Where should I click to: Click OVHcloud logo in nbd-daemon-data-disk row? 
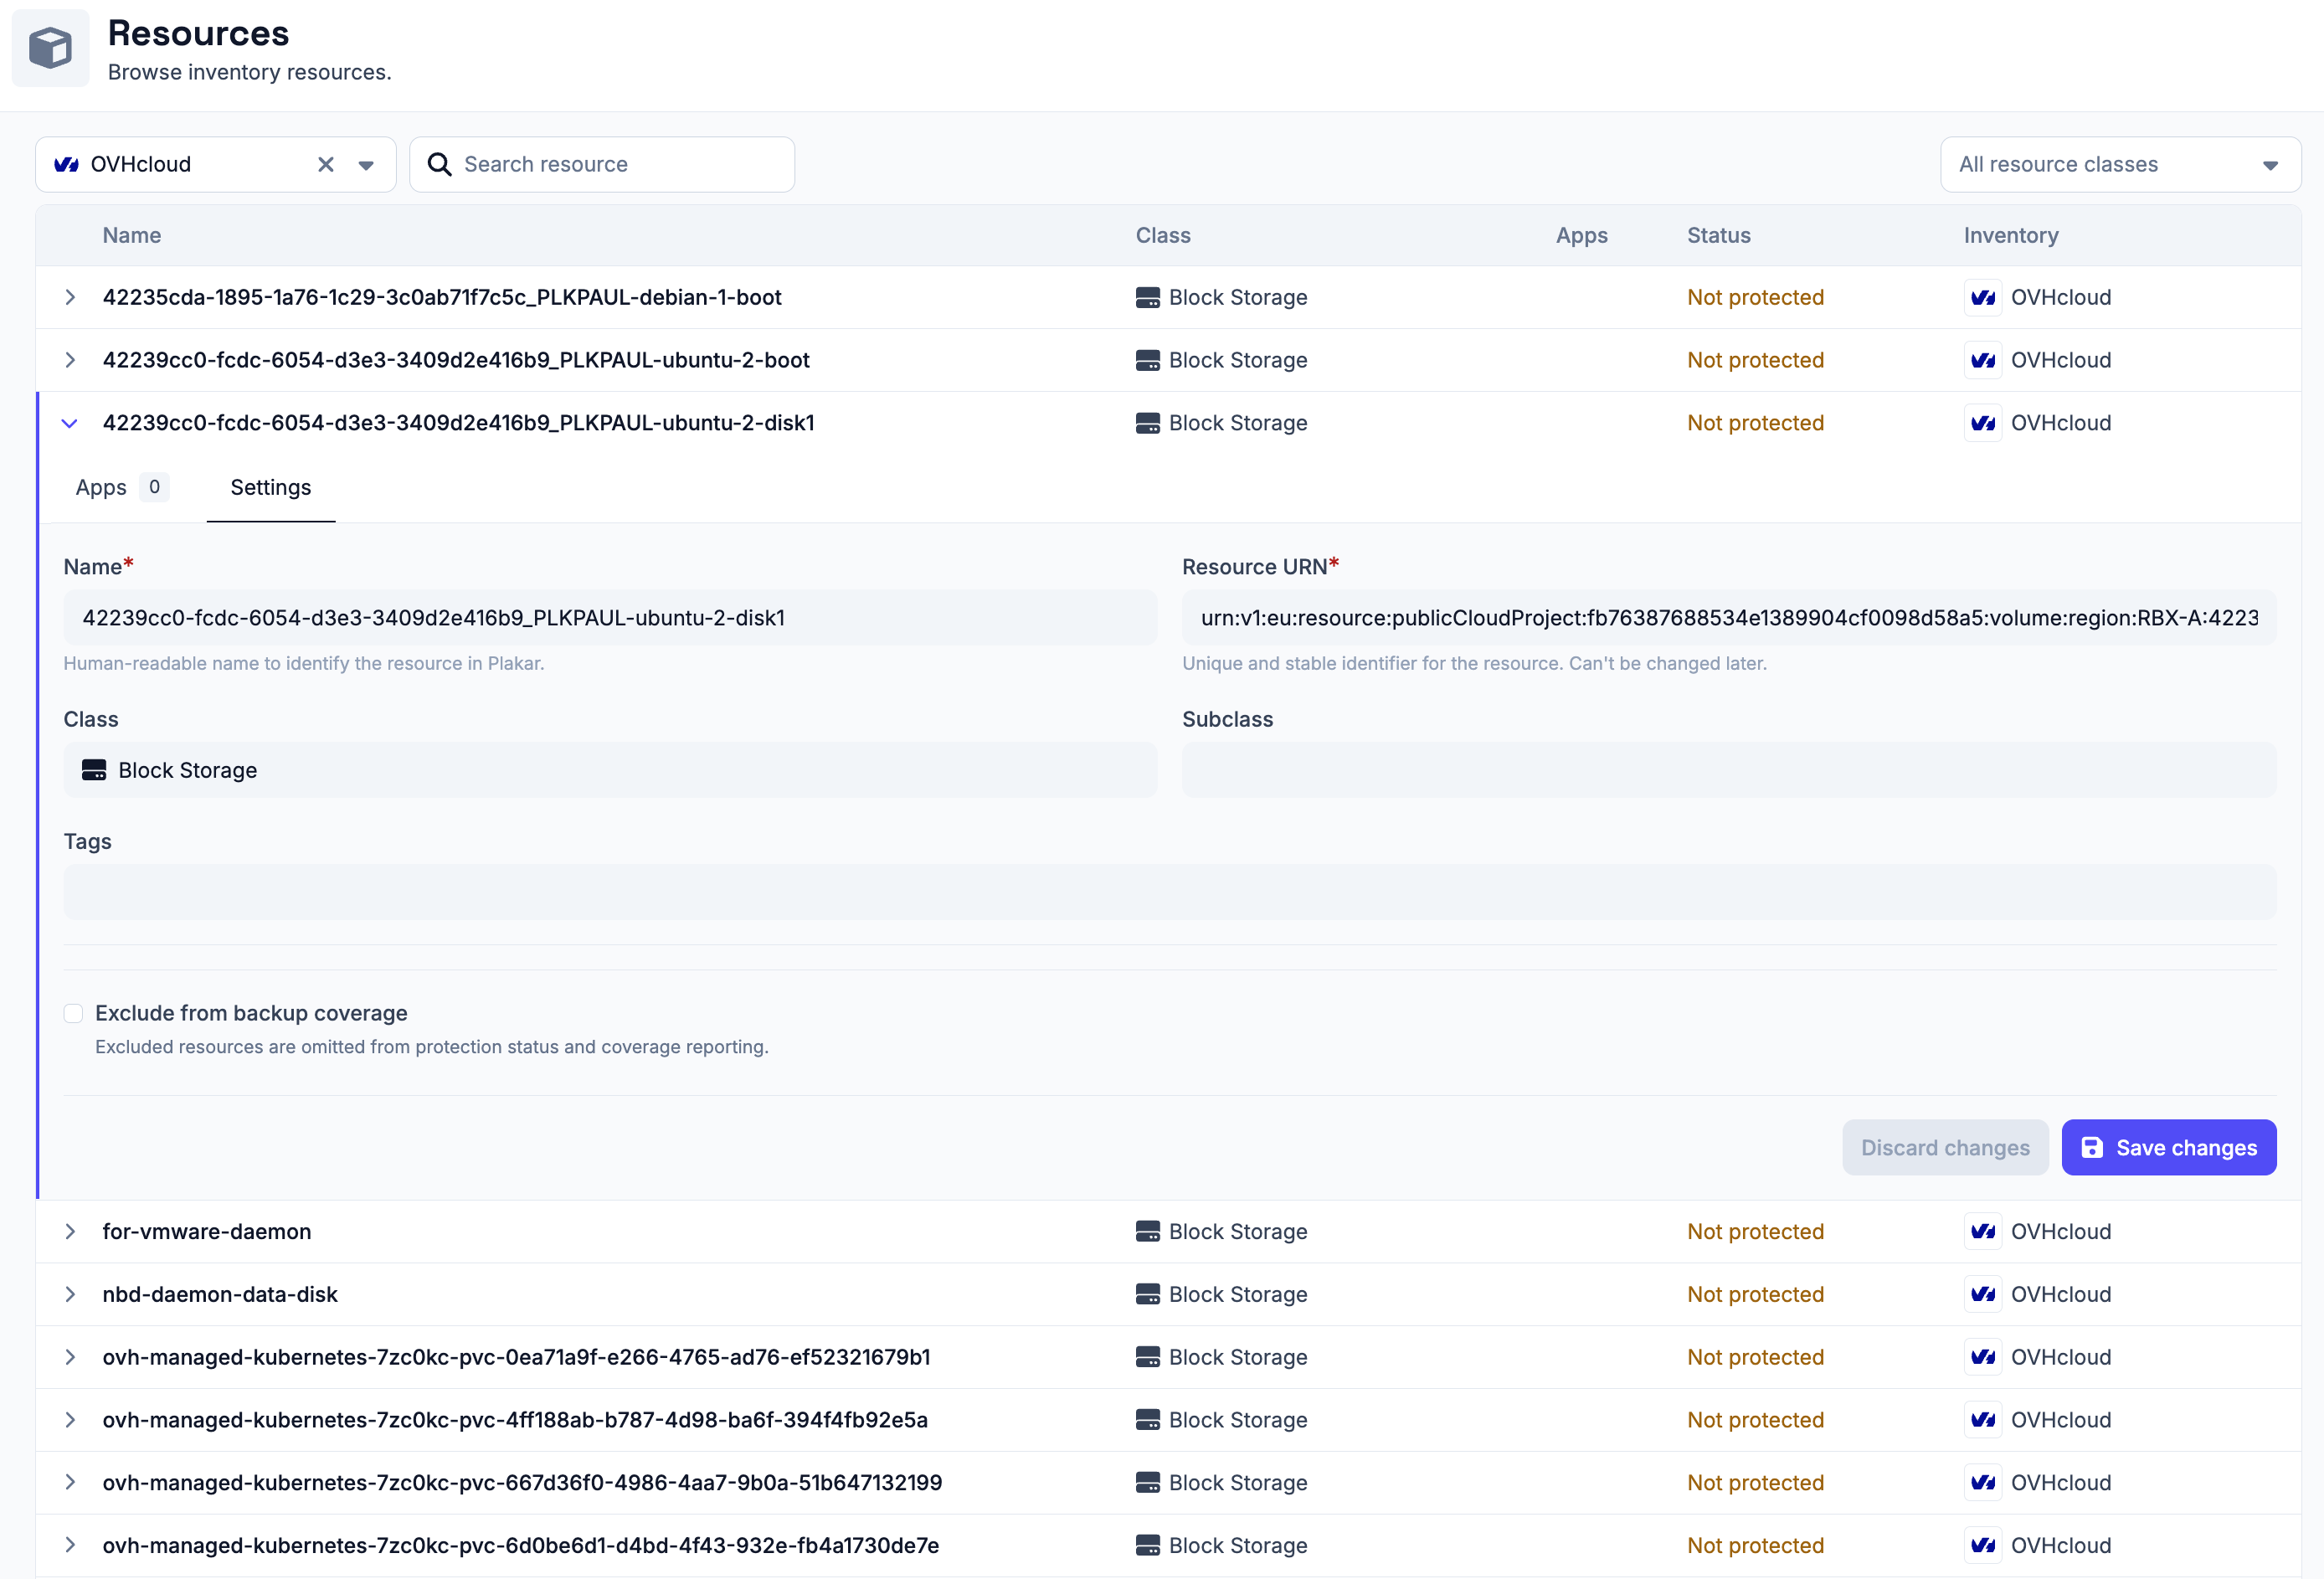(1983, 1294)
